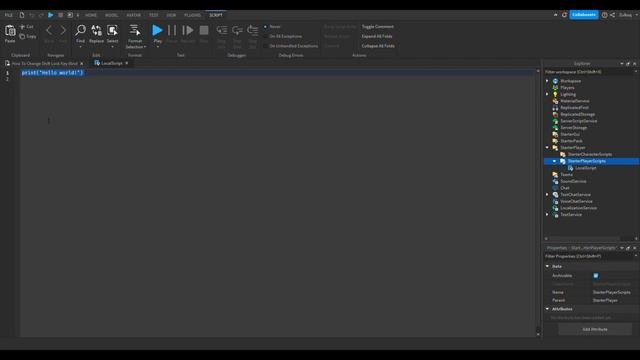Viewport: 640px width, 360px height.
Task: Collapse the Attributes section in Properties
Action: [547, 309]
